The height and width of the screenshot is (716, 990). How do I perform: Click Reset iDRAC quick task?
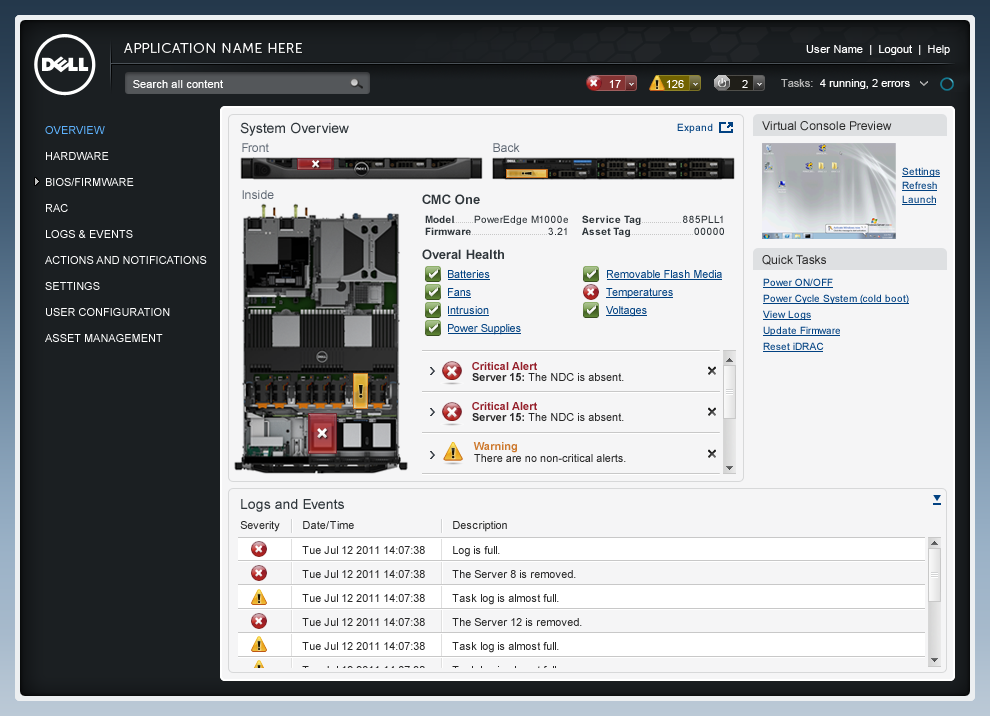(792, 347)
